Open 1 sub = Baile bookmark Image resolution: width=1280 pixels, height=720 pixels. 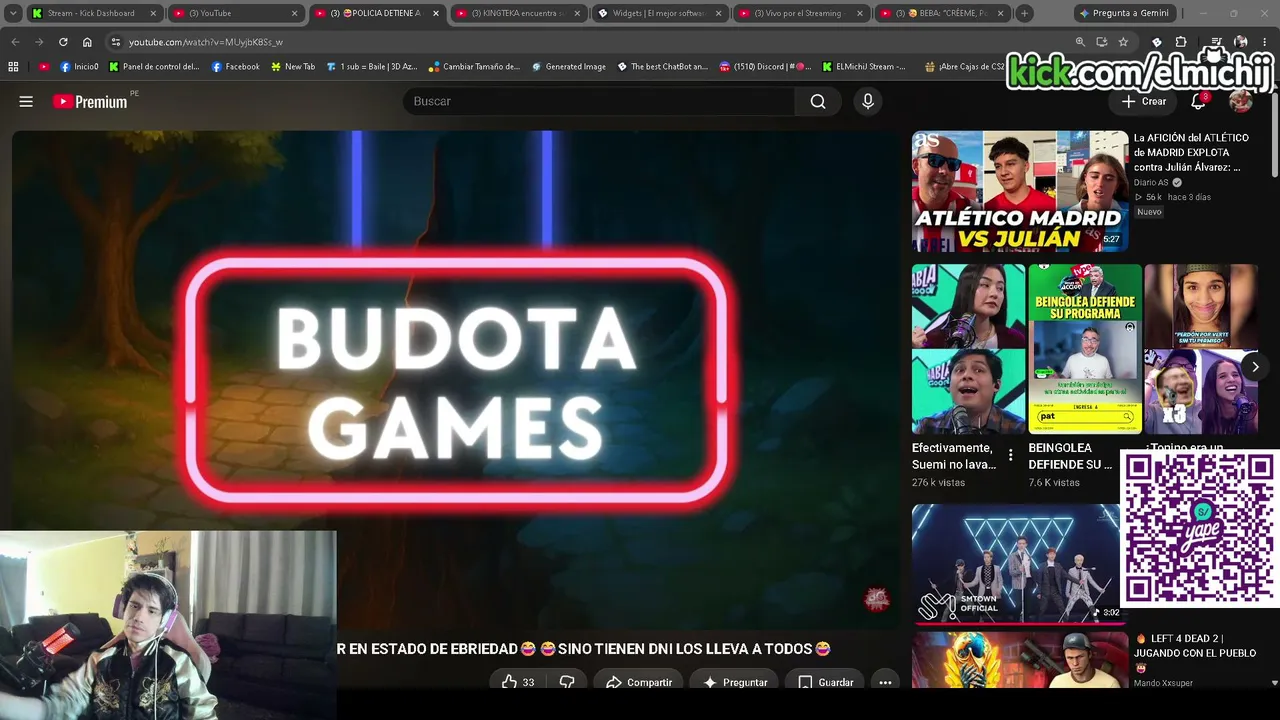[371, 67]
